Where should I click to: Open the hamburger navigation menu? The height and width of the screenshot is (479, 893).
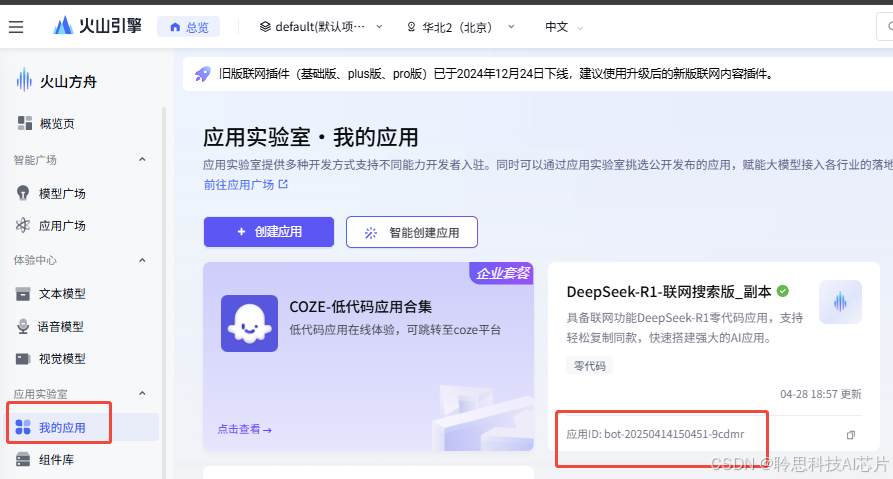tap(16, 27)
